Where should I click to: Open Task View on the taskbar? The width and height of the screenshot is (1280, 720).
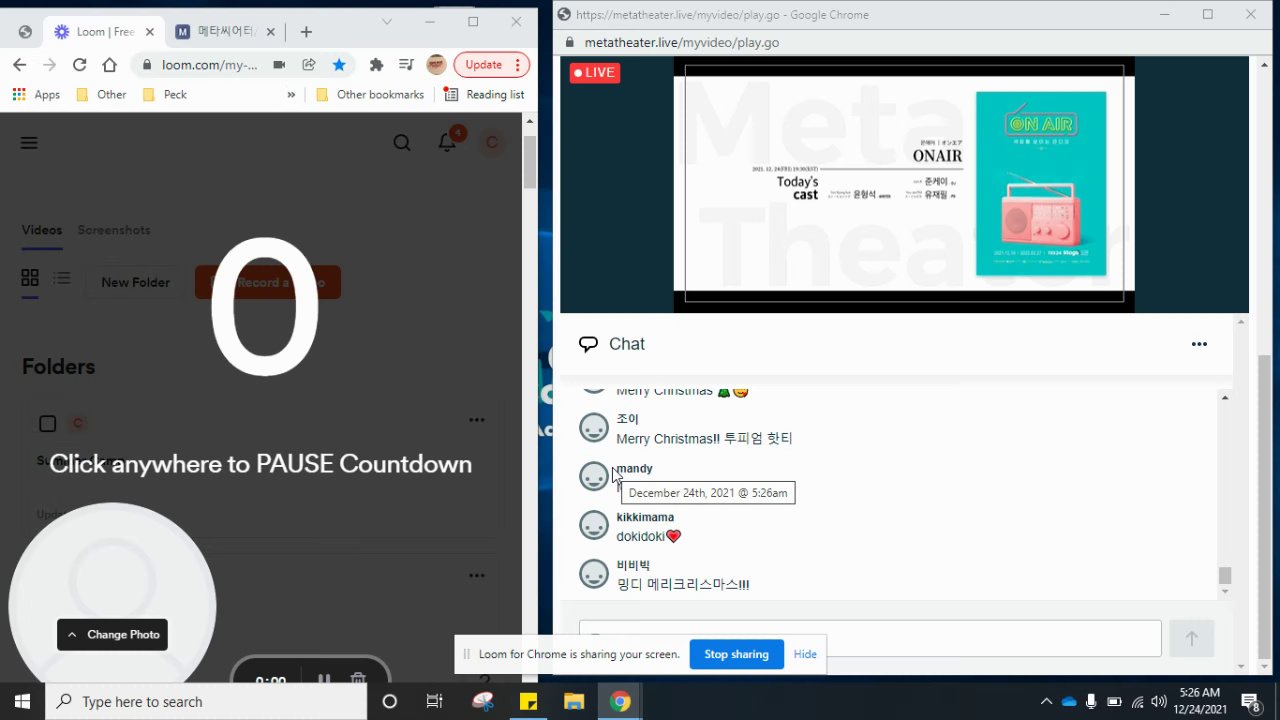[x=434, y=701]
